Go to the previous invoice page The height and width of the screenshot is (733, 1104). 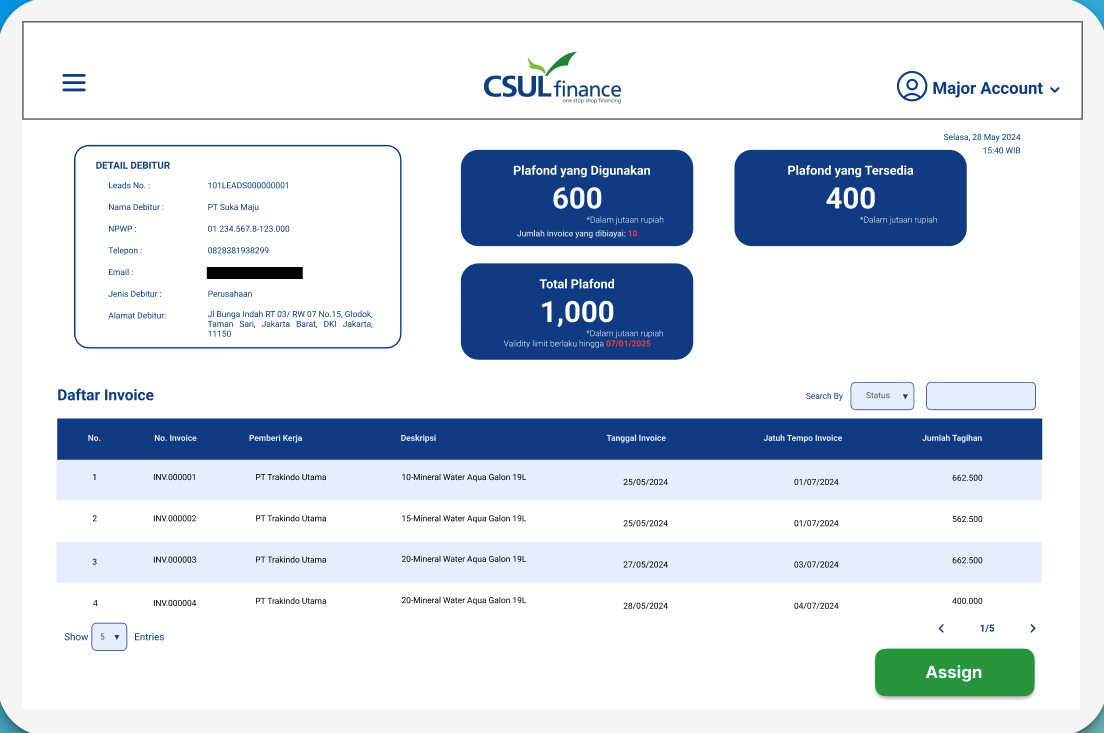click(x=941, y=628)
